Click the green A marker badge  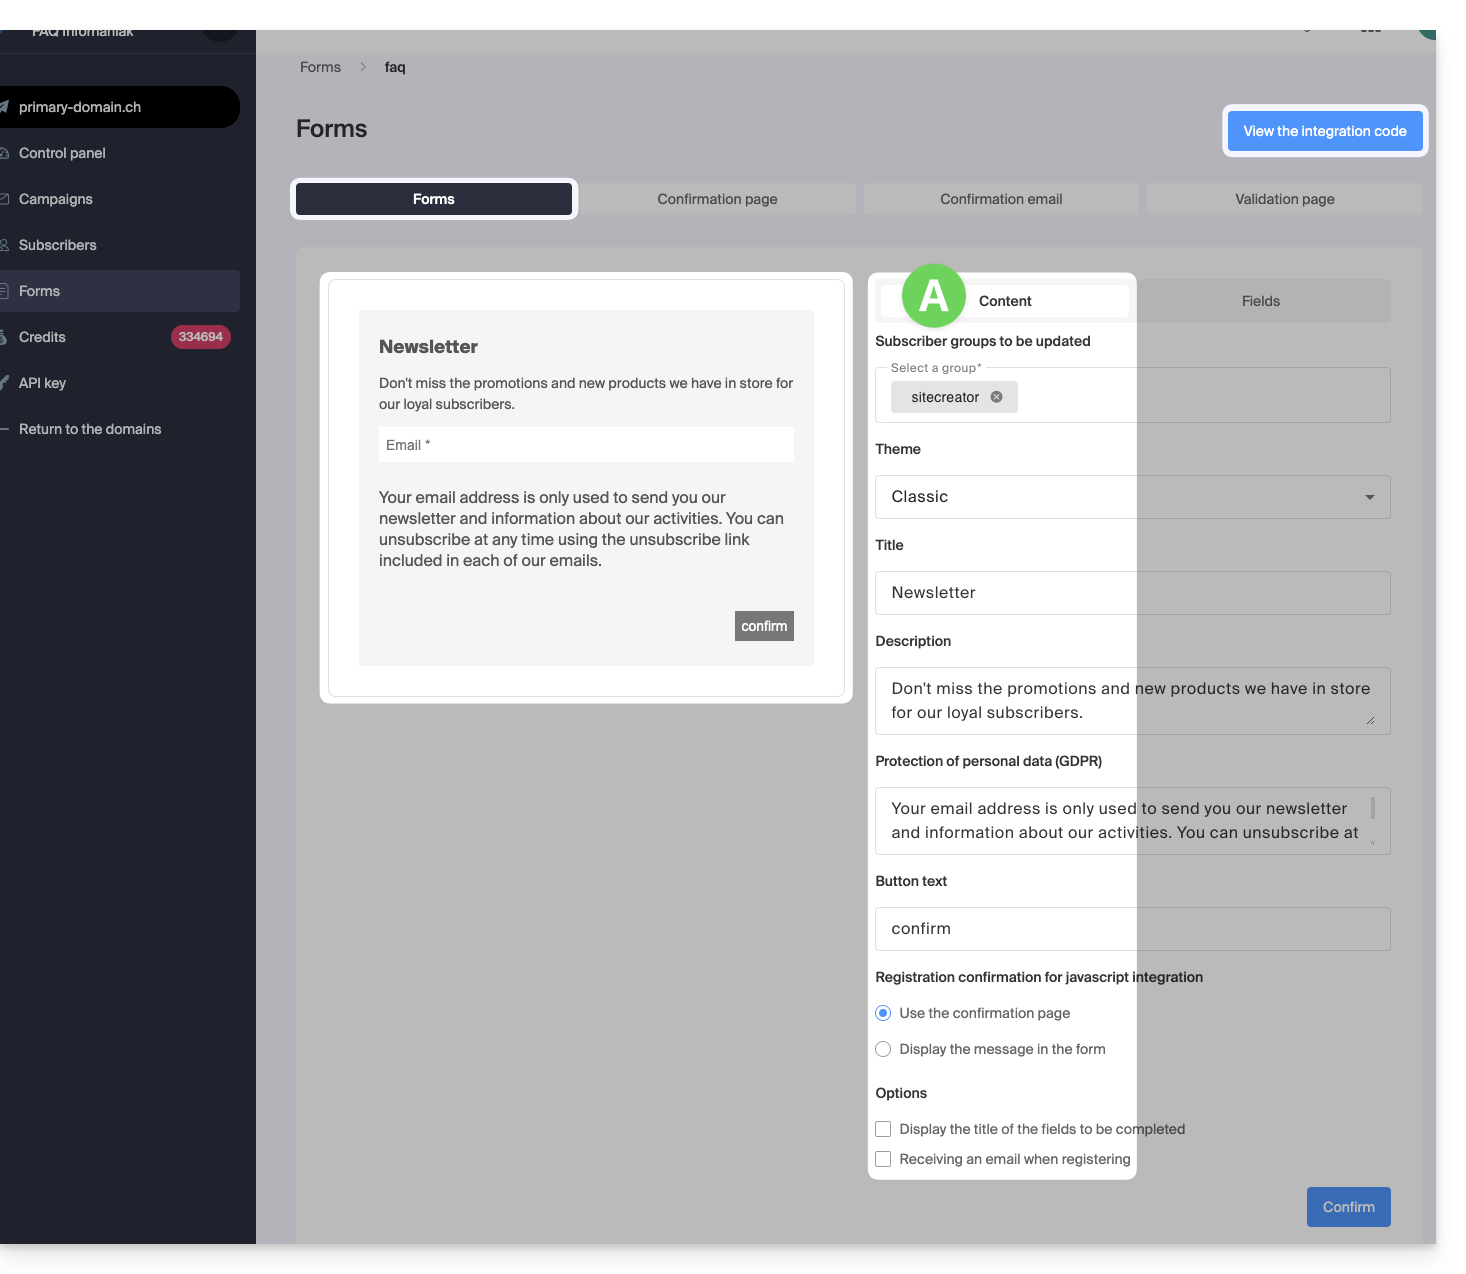[933, 296]
